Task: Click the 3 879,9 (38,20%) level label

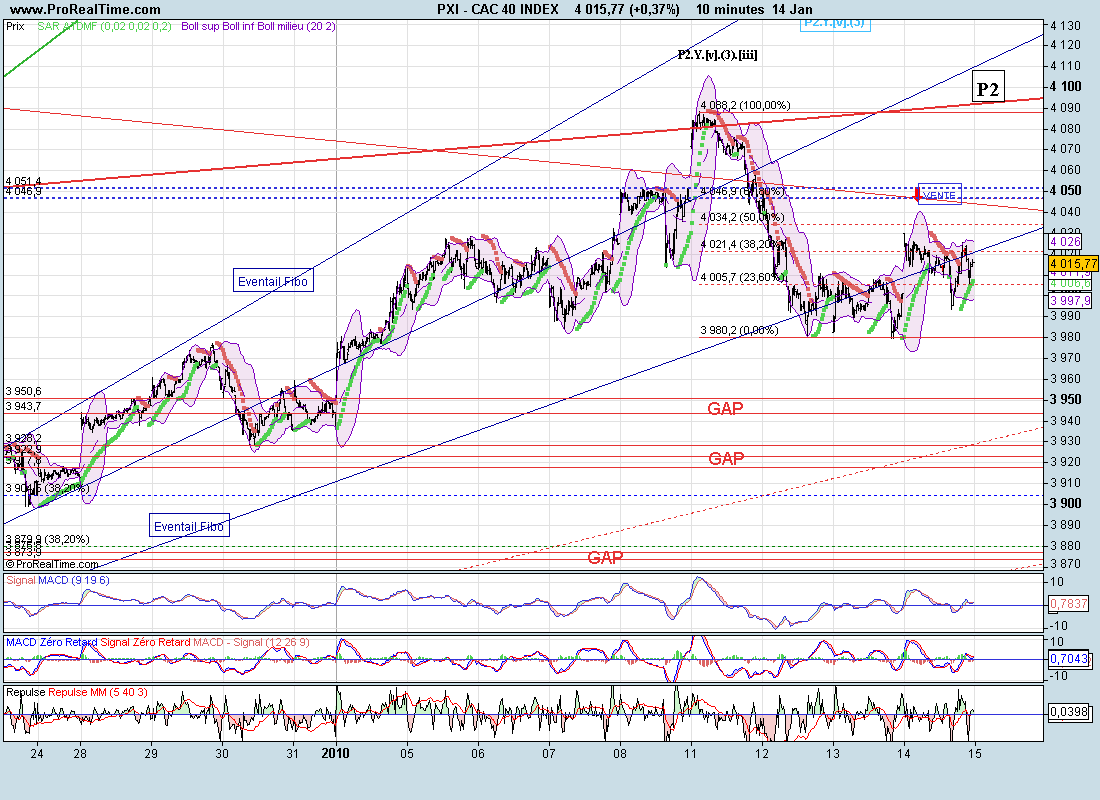Action: click(x=47, y=540)
